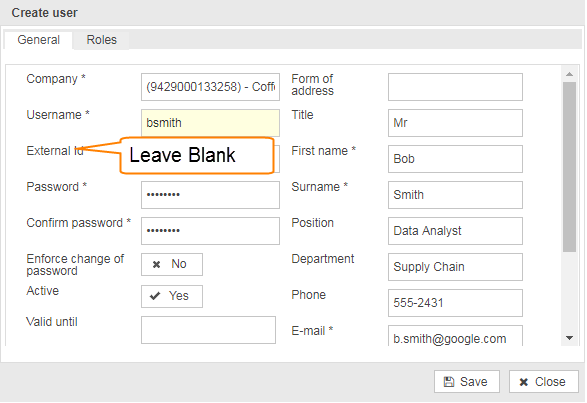Click the Username field containing bsmith
This screenshot has height=403, width=587.
(x=210, y=123)
